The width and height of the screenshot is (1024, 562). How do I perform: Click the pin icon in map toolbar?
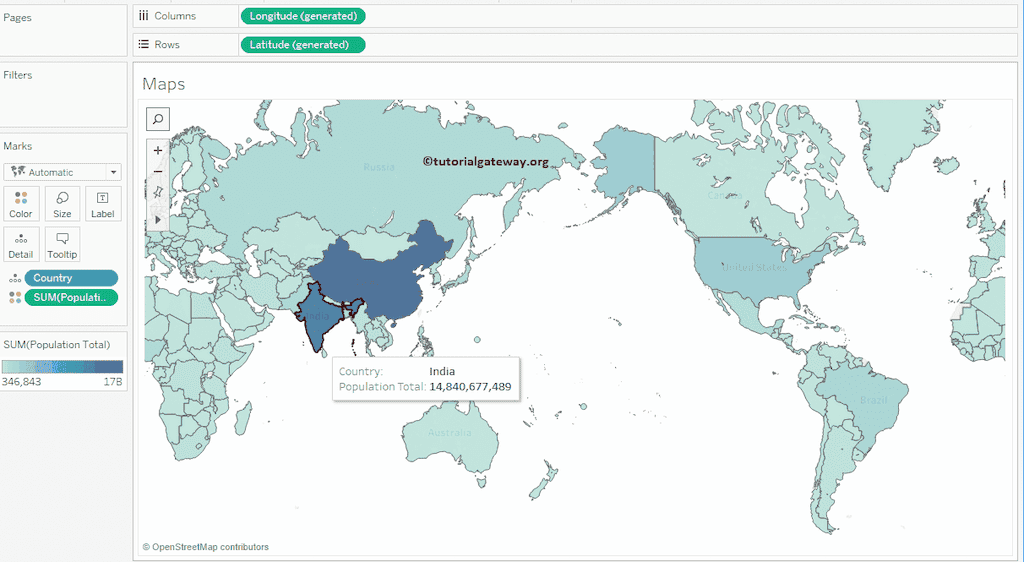pos(157,192)
